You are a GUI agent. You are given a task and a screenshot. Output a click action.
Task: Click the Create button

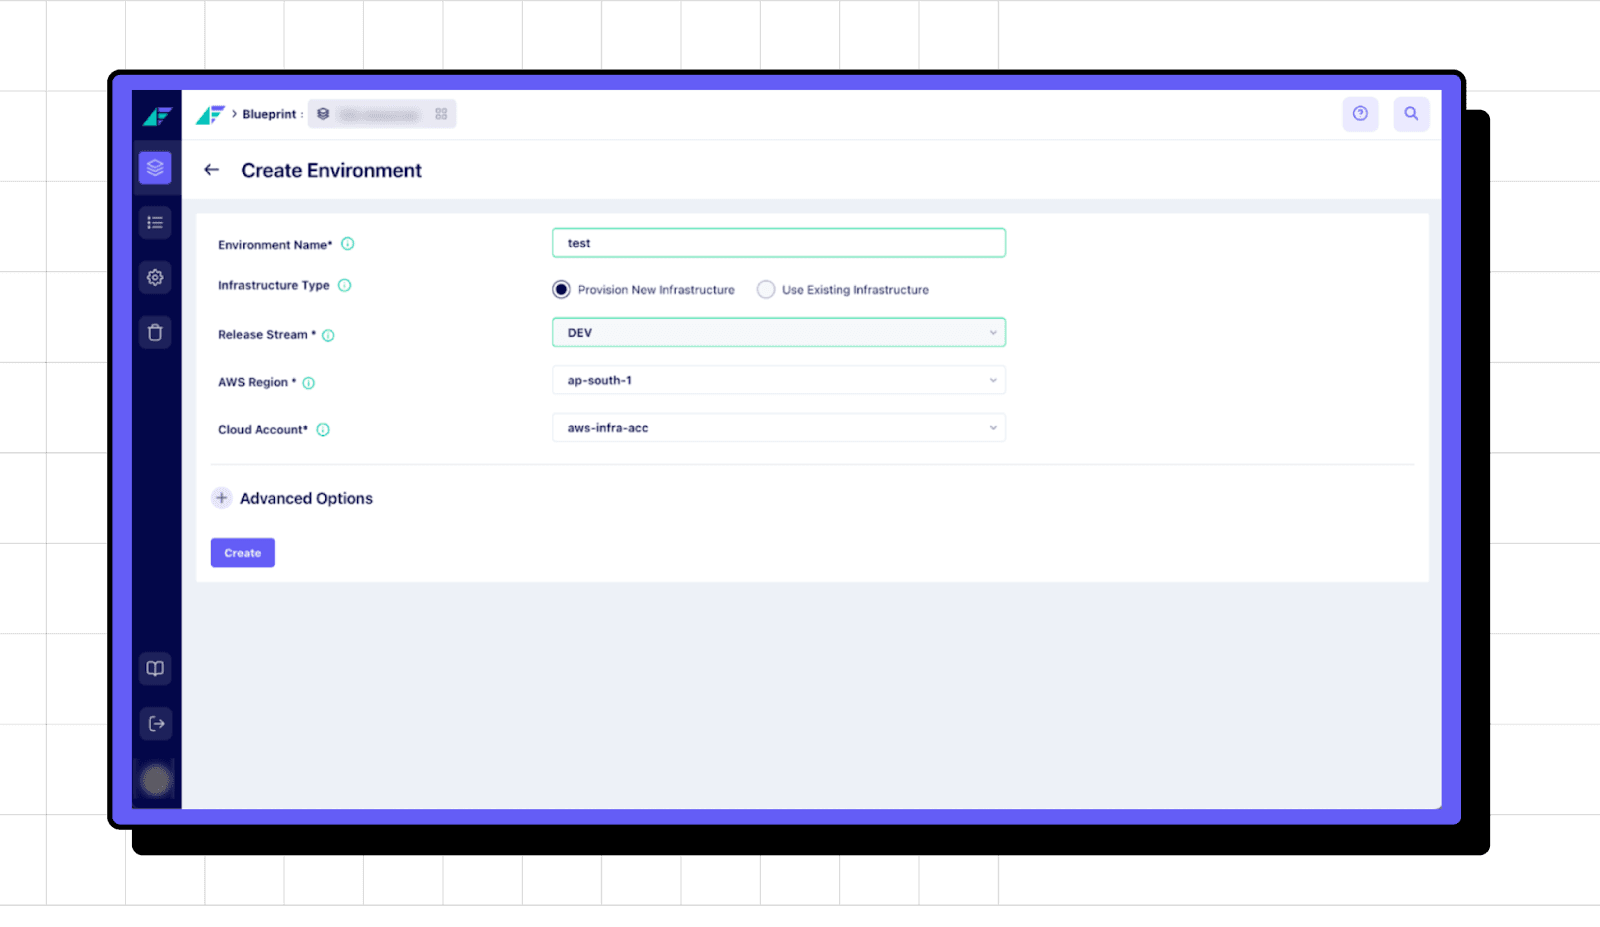point(242,553)
